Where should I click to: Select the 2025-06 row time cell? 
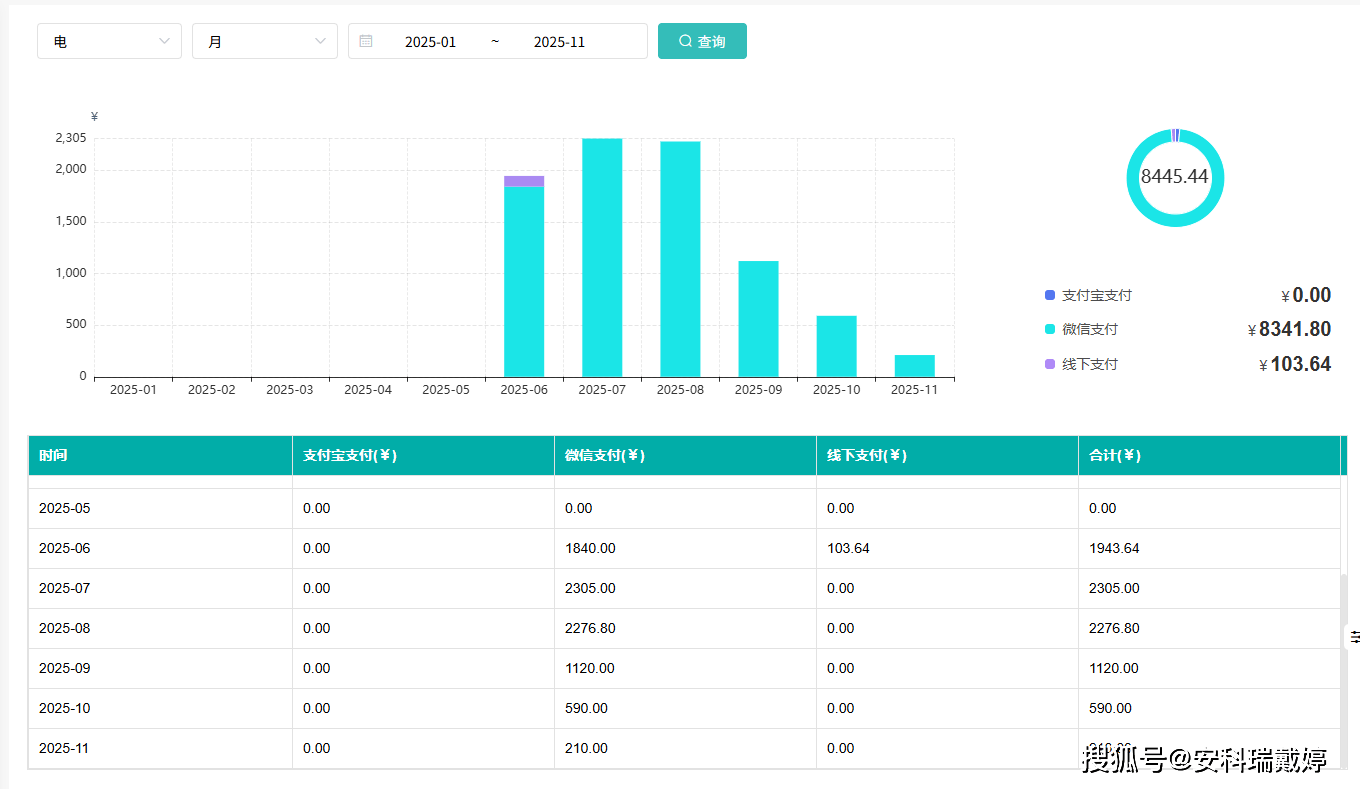coord(160,548)
